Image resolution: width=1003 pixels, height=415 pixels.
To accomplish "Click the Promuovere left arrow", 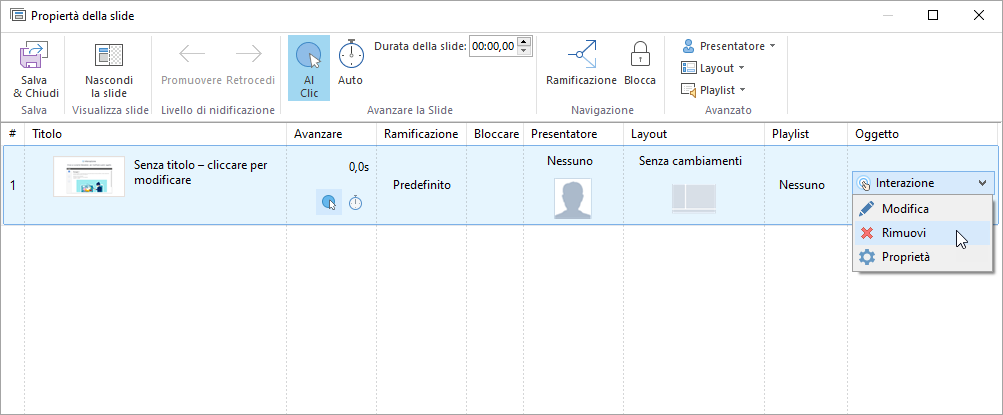I will coord(192,54).
